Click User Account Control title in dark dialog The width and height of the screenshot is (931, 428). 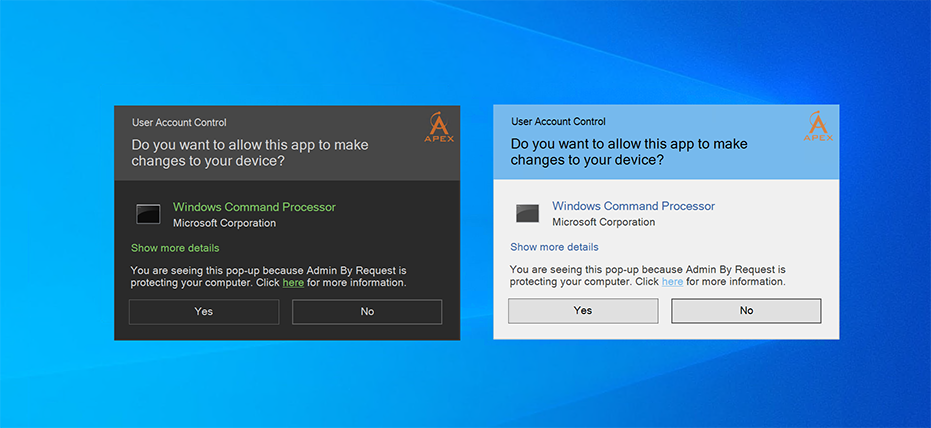tap(179, 123)
